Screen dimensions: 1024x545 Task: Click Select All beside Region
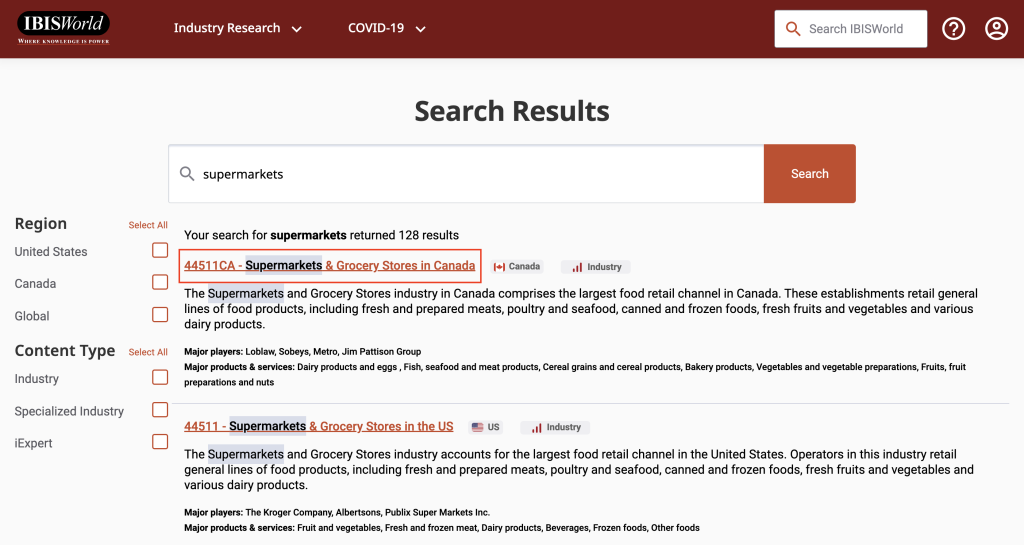coord(148,225)
